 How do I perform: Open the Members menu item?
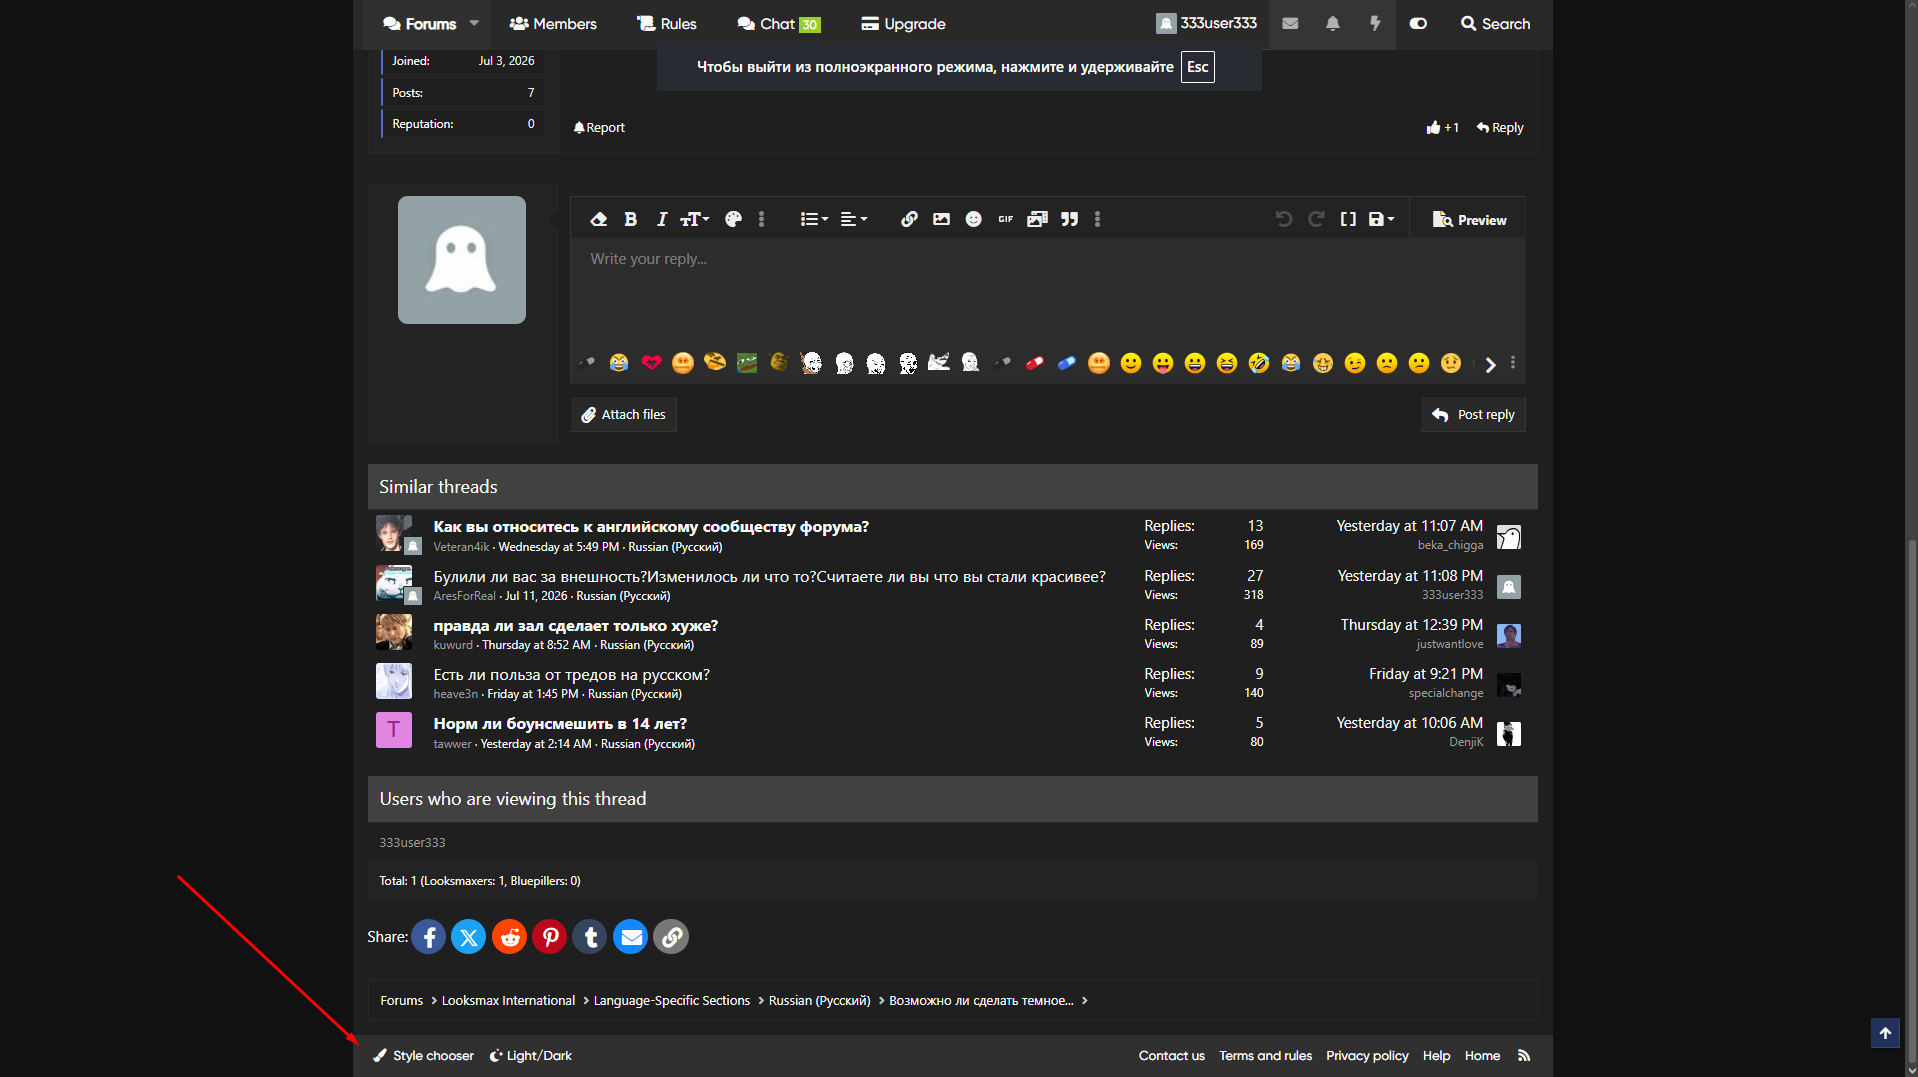(553, 24)
